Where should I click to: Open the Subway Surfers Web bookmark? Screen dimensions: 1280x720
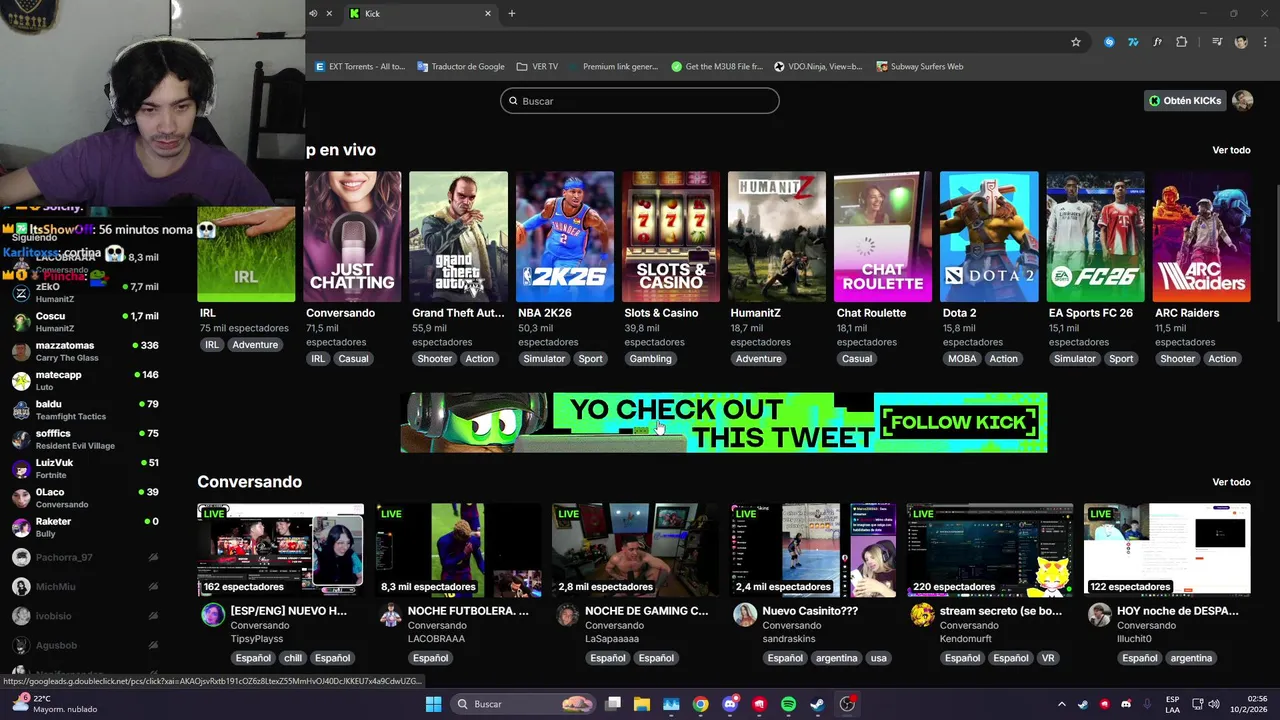(x=920, y=67)
